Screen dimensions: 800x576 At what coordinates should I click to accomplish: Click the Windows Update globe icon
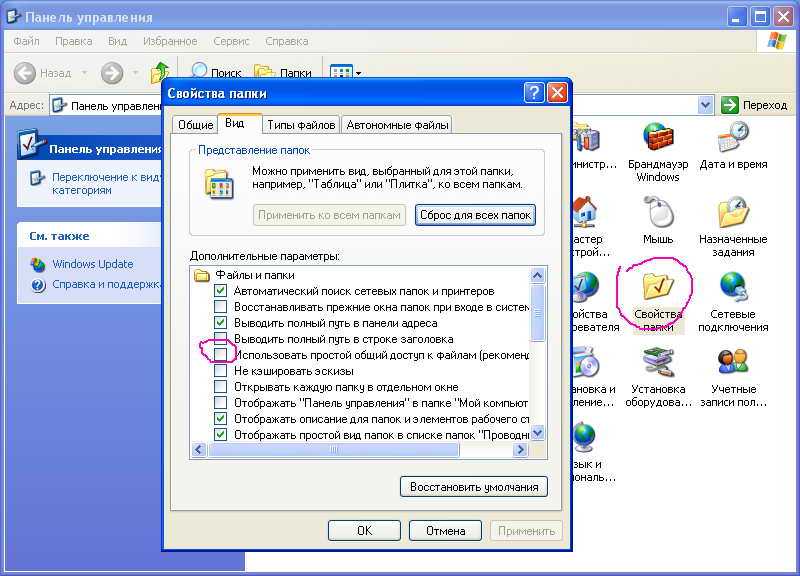[38, 264]
